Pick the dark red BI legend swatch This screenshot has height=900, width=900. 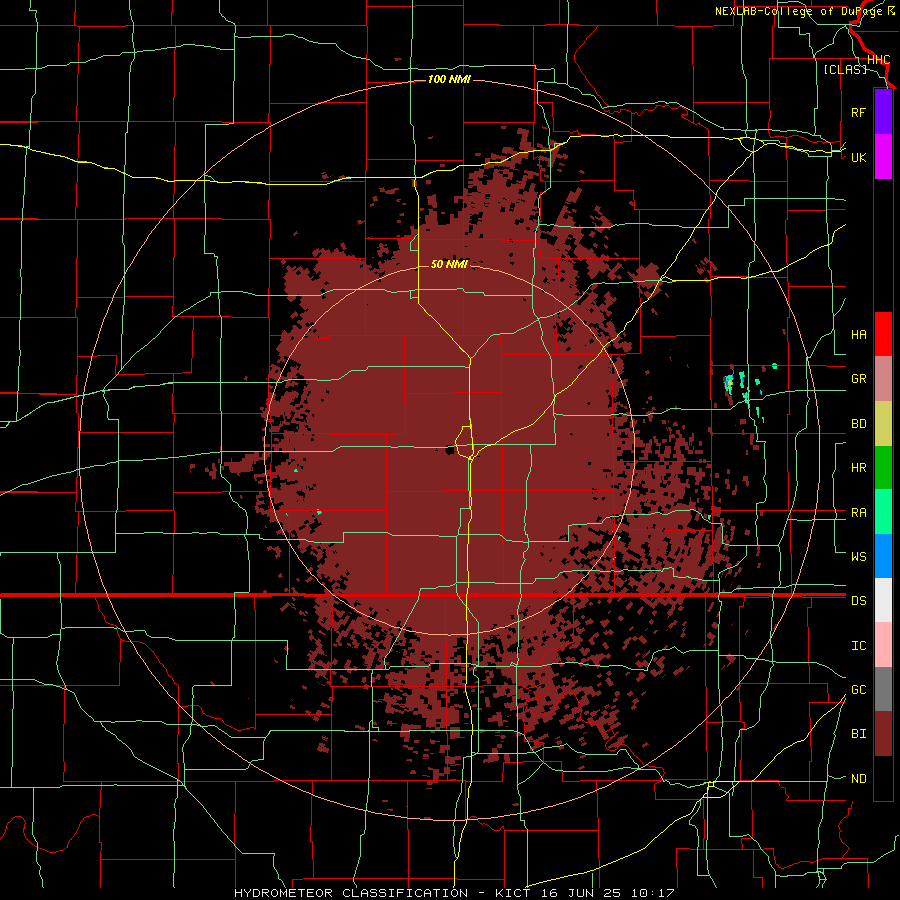click(x=883, y=734)
